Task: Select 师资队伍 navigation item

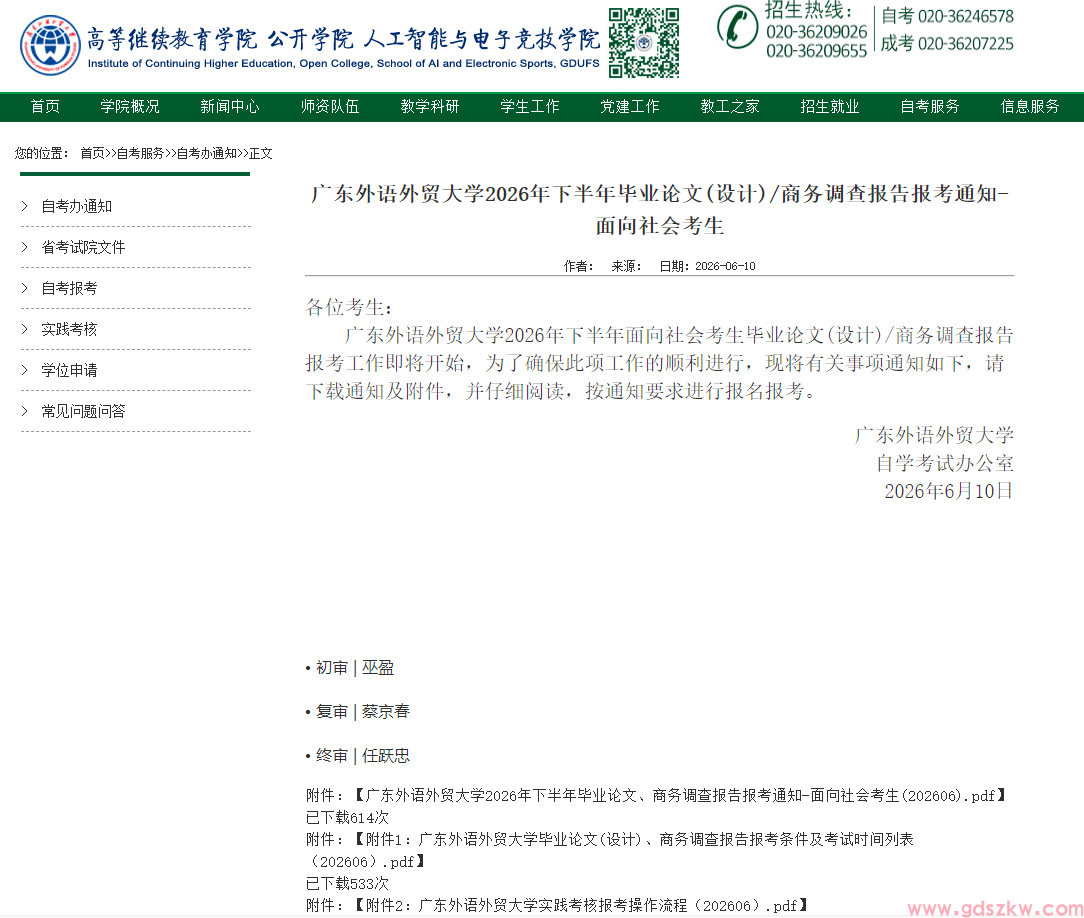Action: (330, 106)
